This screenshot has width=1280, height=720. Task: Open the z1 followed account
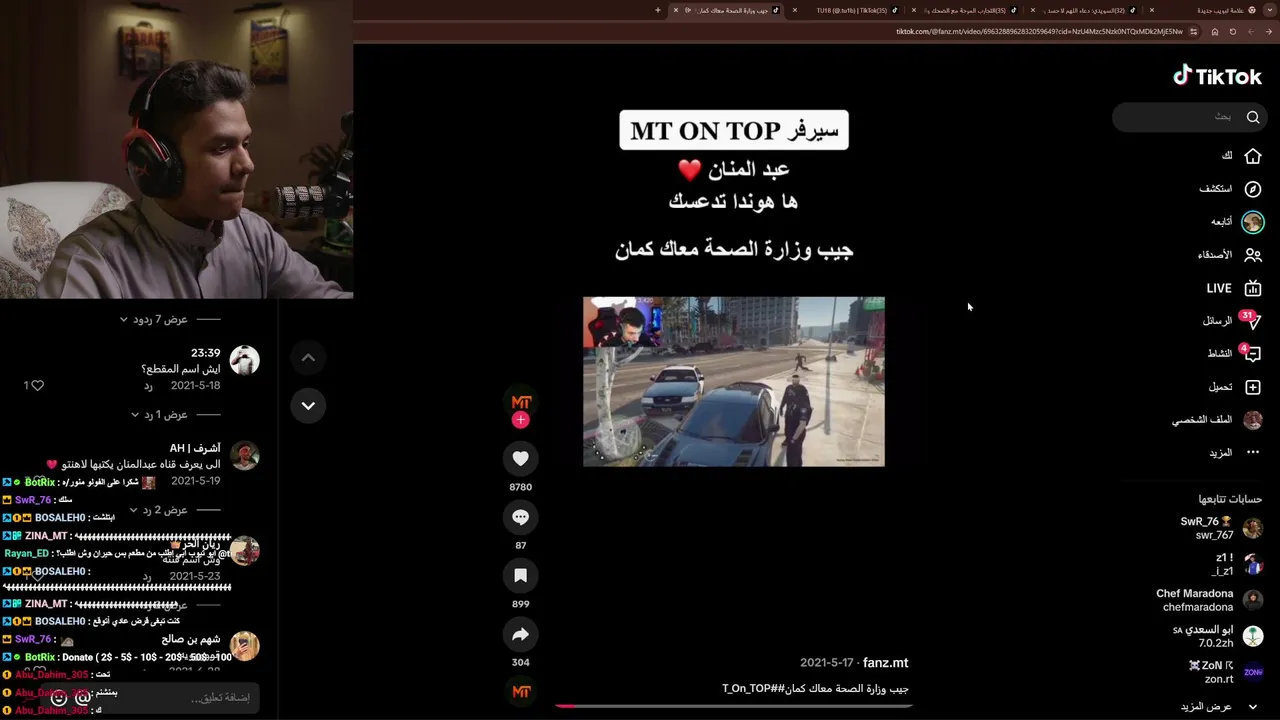tap(1237, 564)
